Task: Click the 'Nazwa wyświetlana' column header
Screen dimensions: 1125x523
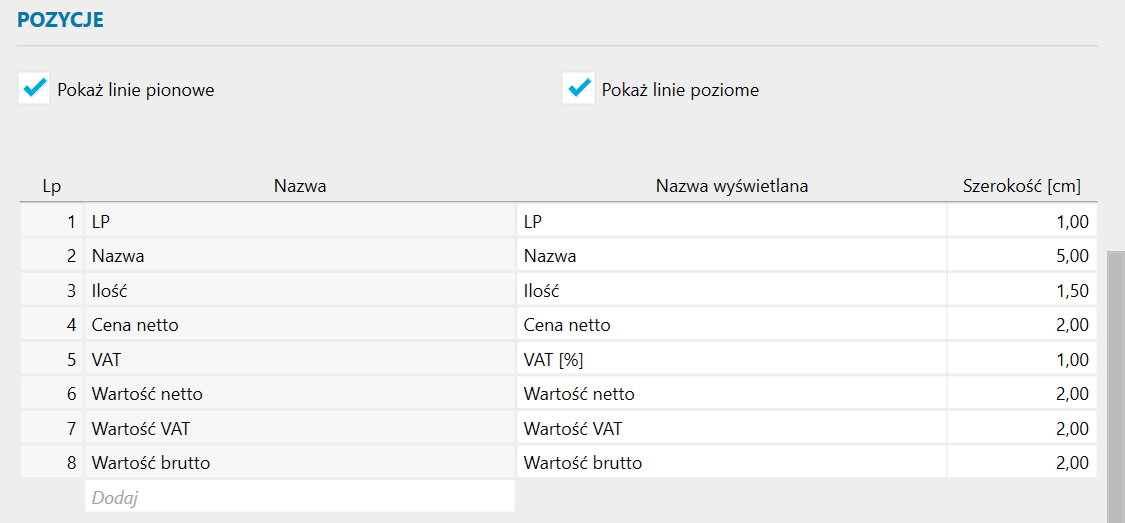Action: pyautogui.click(x=731, y=186)
